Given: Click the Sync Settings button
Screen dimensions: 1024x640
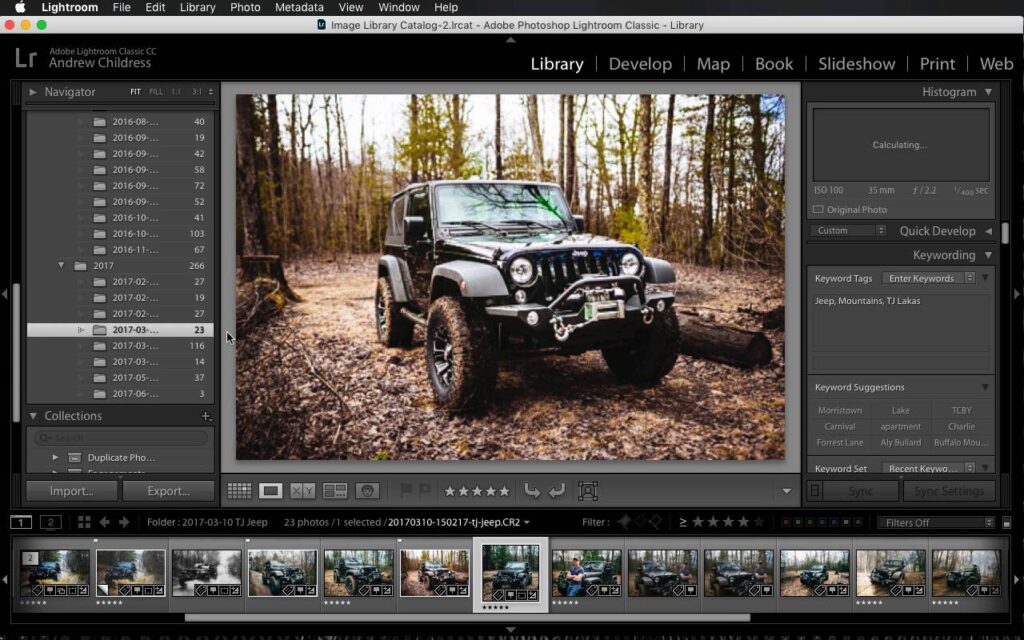Looking at the screenshot, I should click(948, 490).
